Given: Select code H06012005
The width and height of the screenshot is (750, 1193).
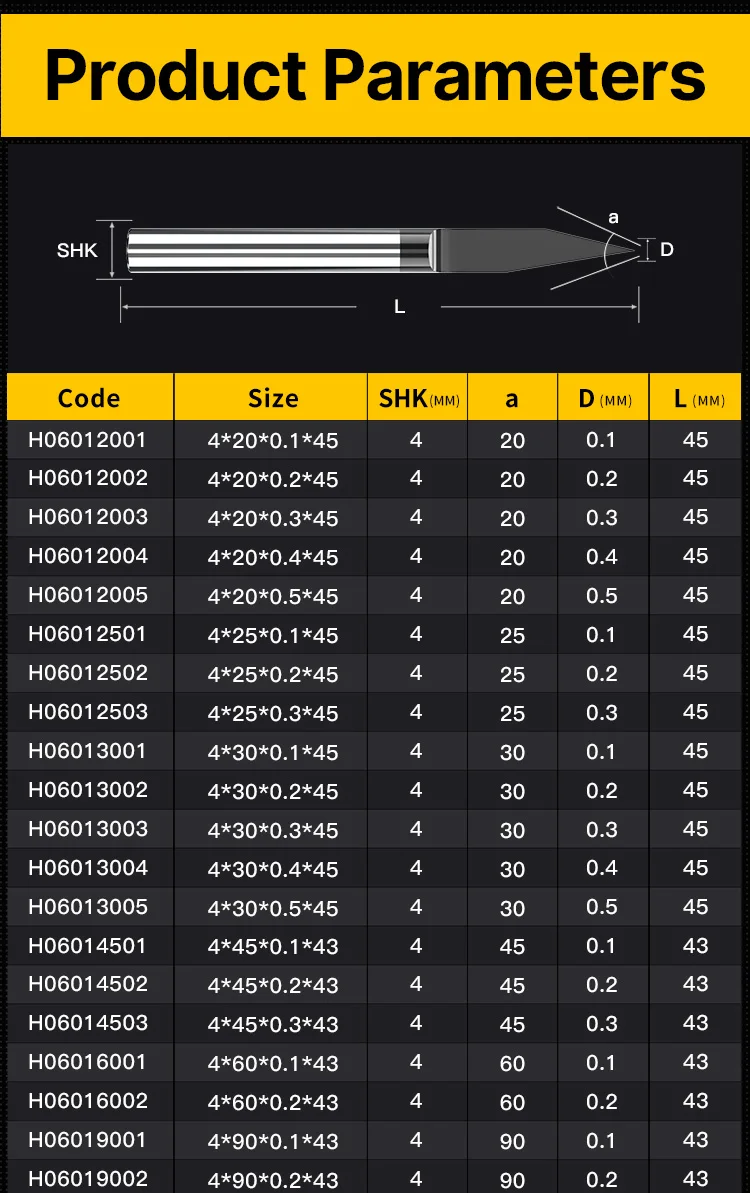Looking at the screenshot, I should tap(88, 594).
